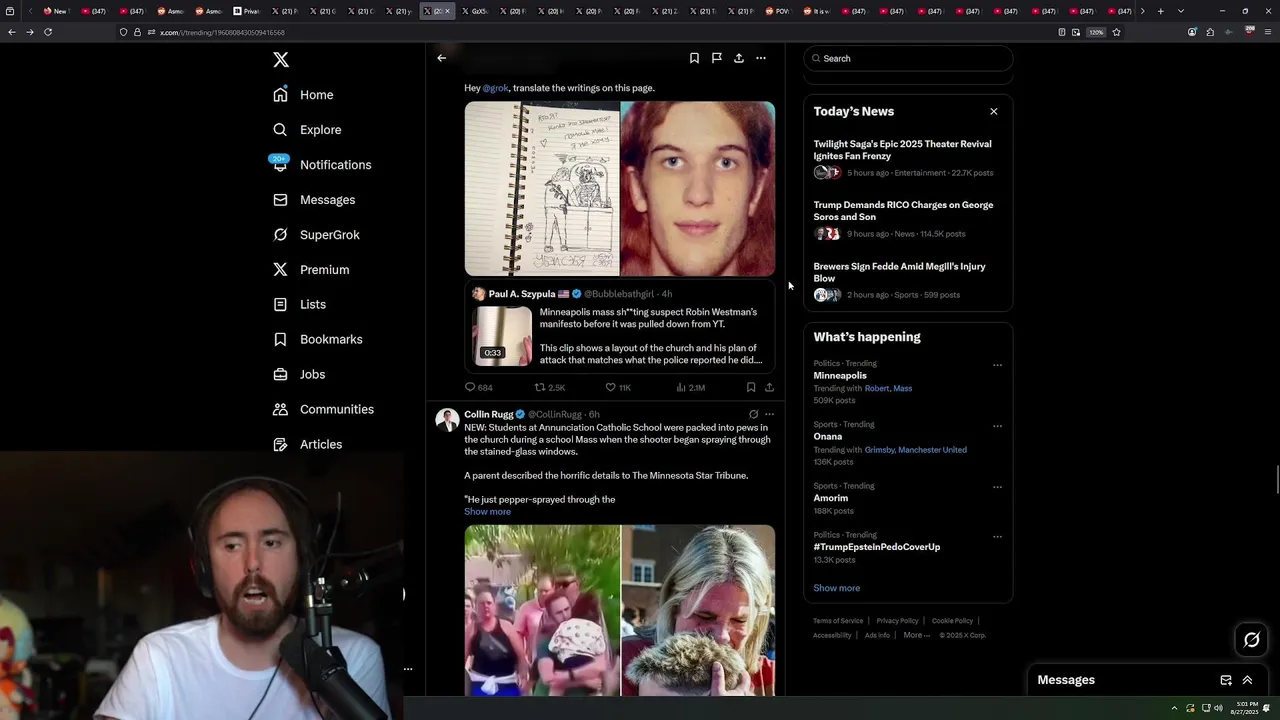Open the Onana trending topic
The image size is (1280, 720).
coord(828,437)
